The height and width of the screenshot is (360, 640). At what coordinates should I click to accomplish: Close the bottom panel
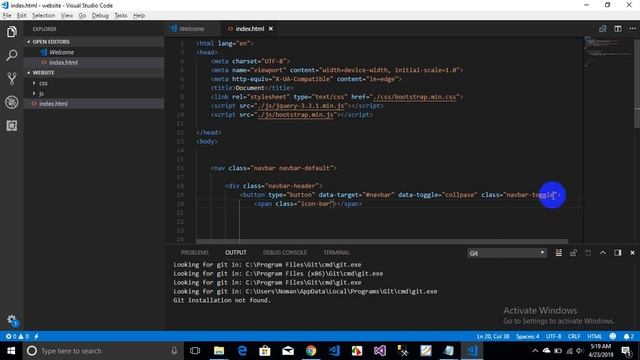(632, 253)
